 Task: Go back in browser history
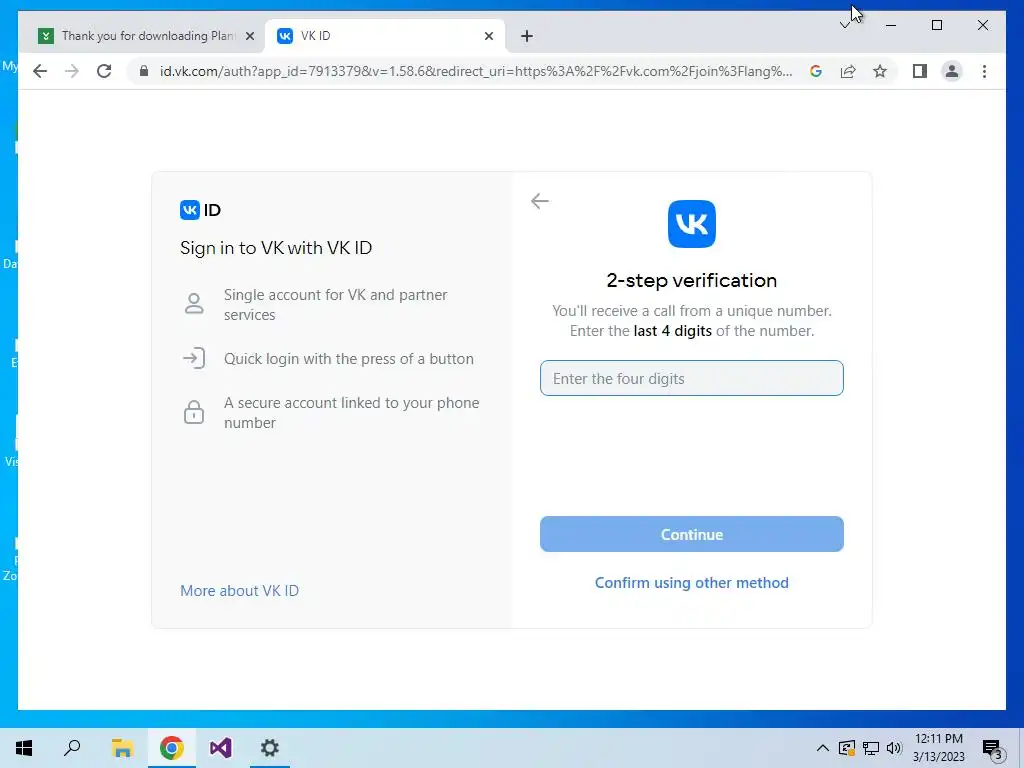[40, 71]
